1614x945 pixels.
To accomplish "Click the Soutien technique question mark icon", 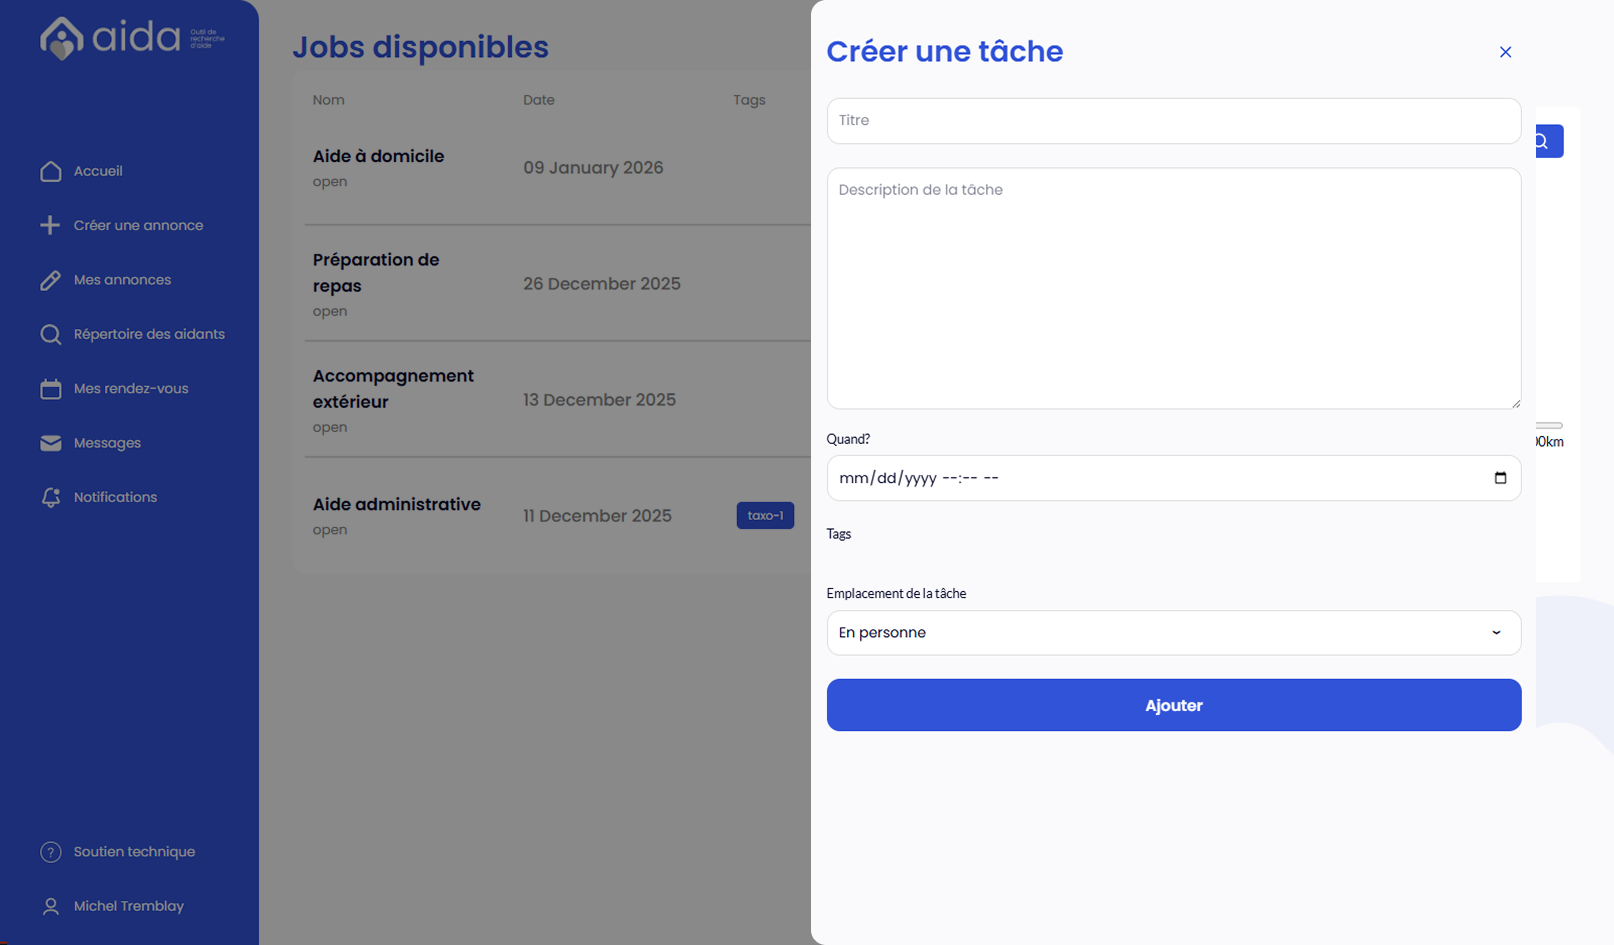I will click(51, 851).
